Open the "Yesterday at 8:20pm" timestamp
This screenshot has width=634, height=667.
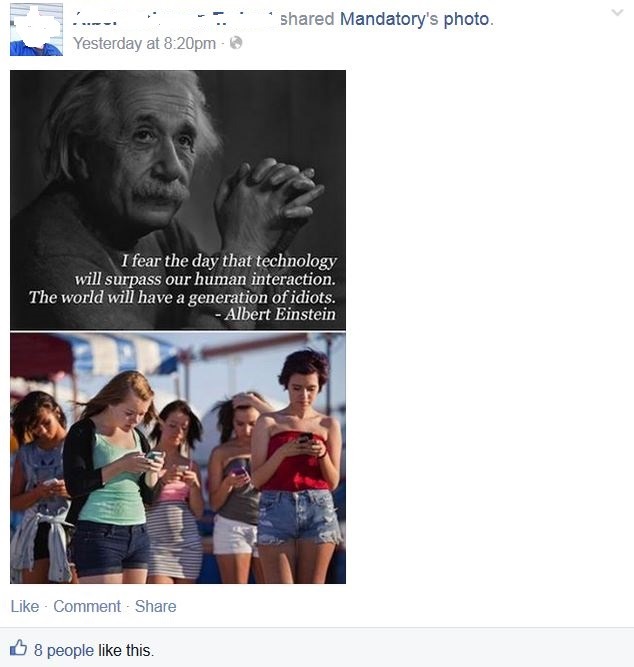[144, 43]
